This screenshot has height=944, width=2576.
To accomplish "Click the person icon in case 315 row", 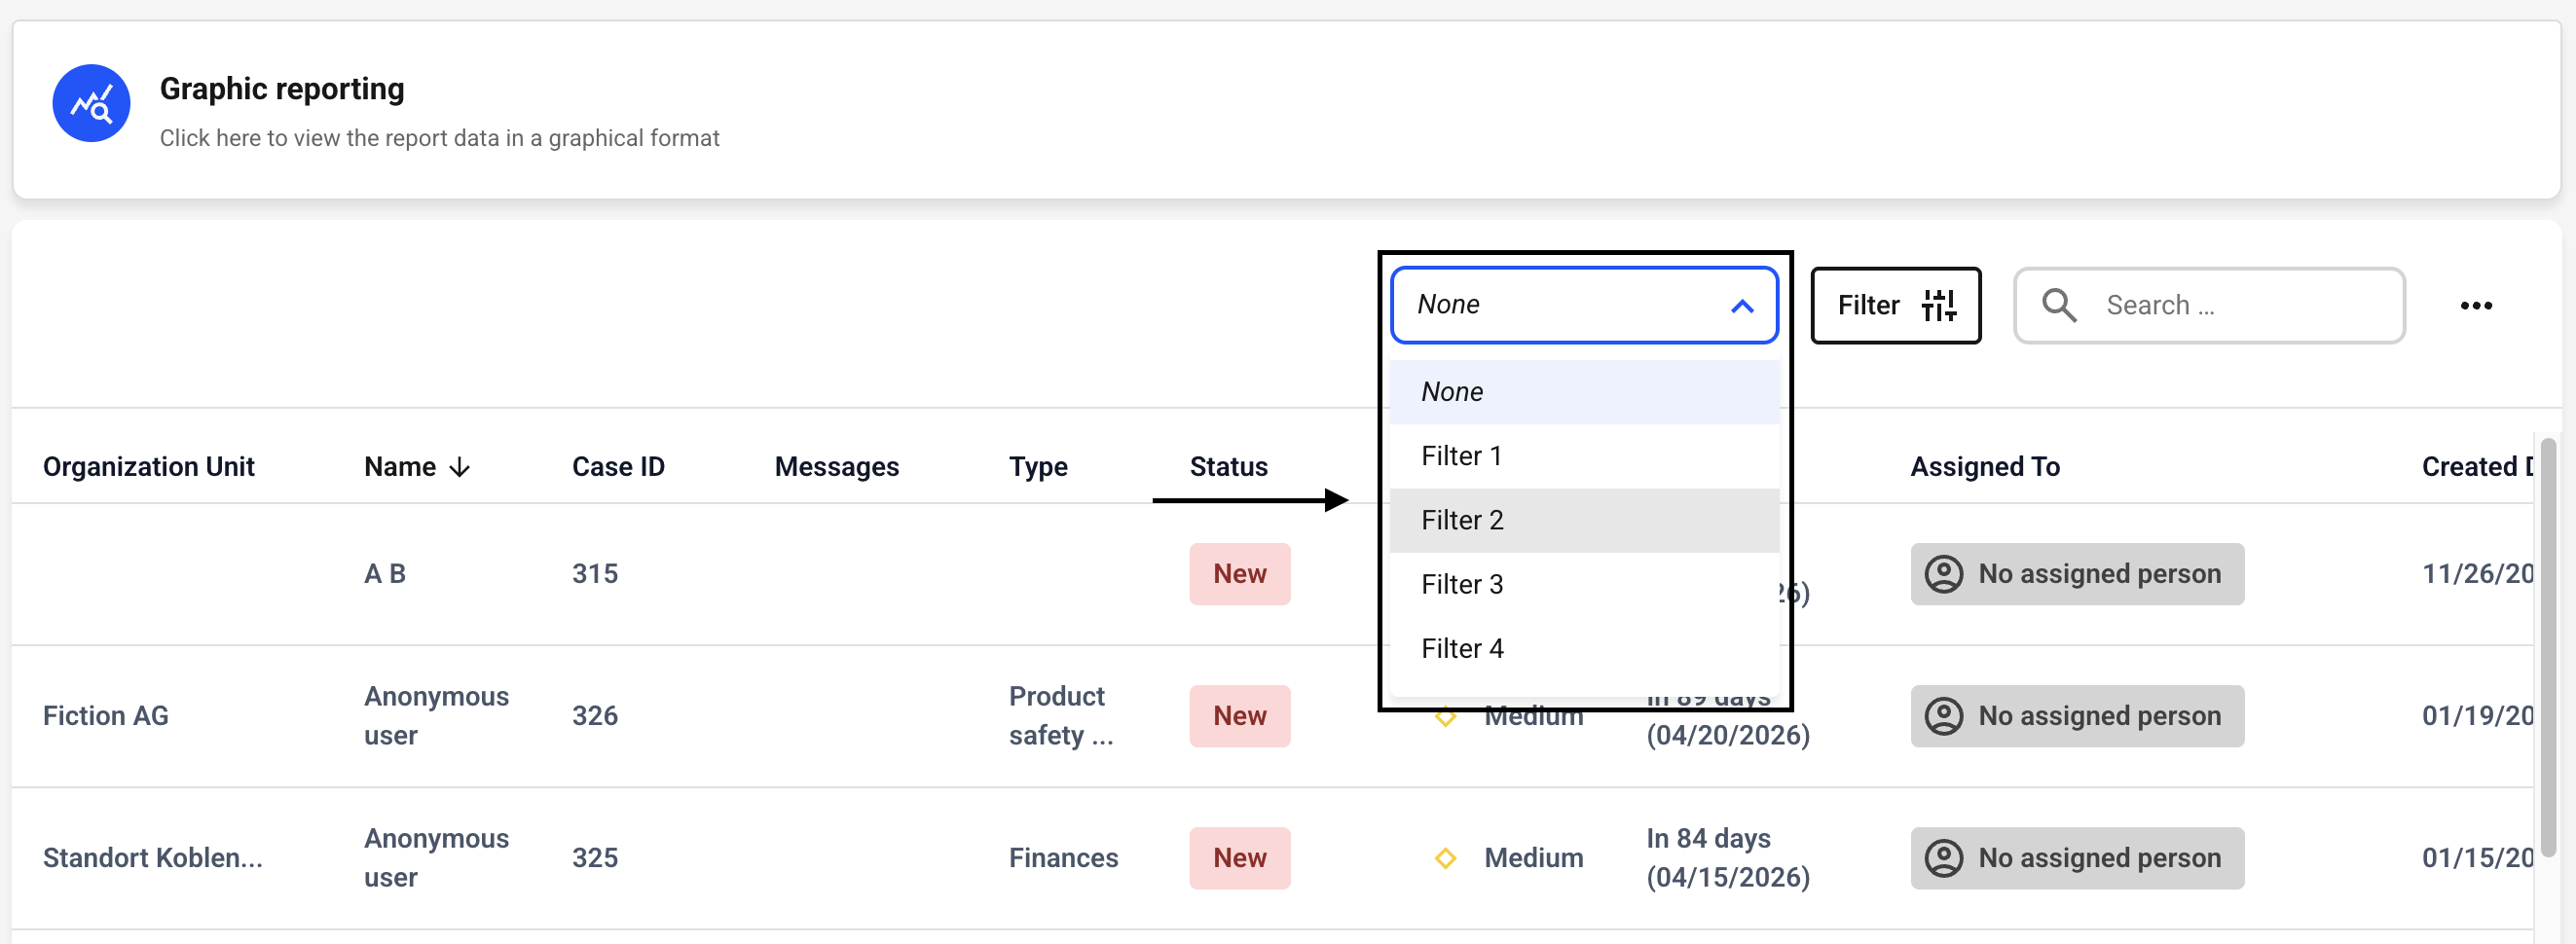I will point(1943,574).
